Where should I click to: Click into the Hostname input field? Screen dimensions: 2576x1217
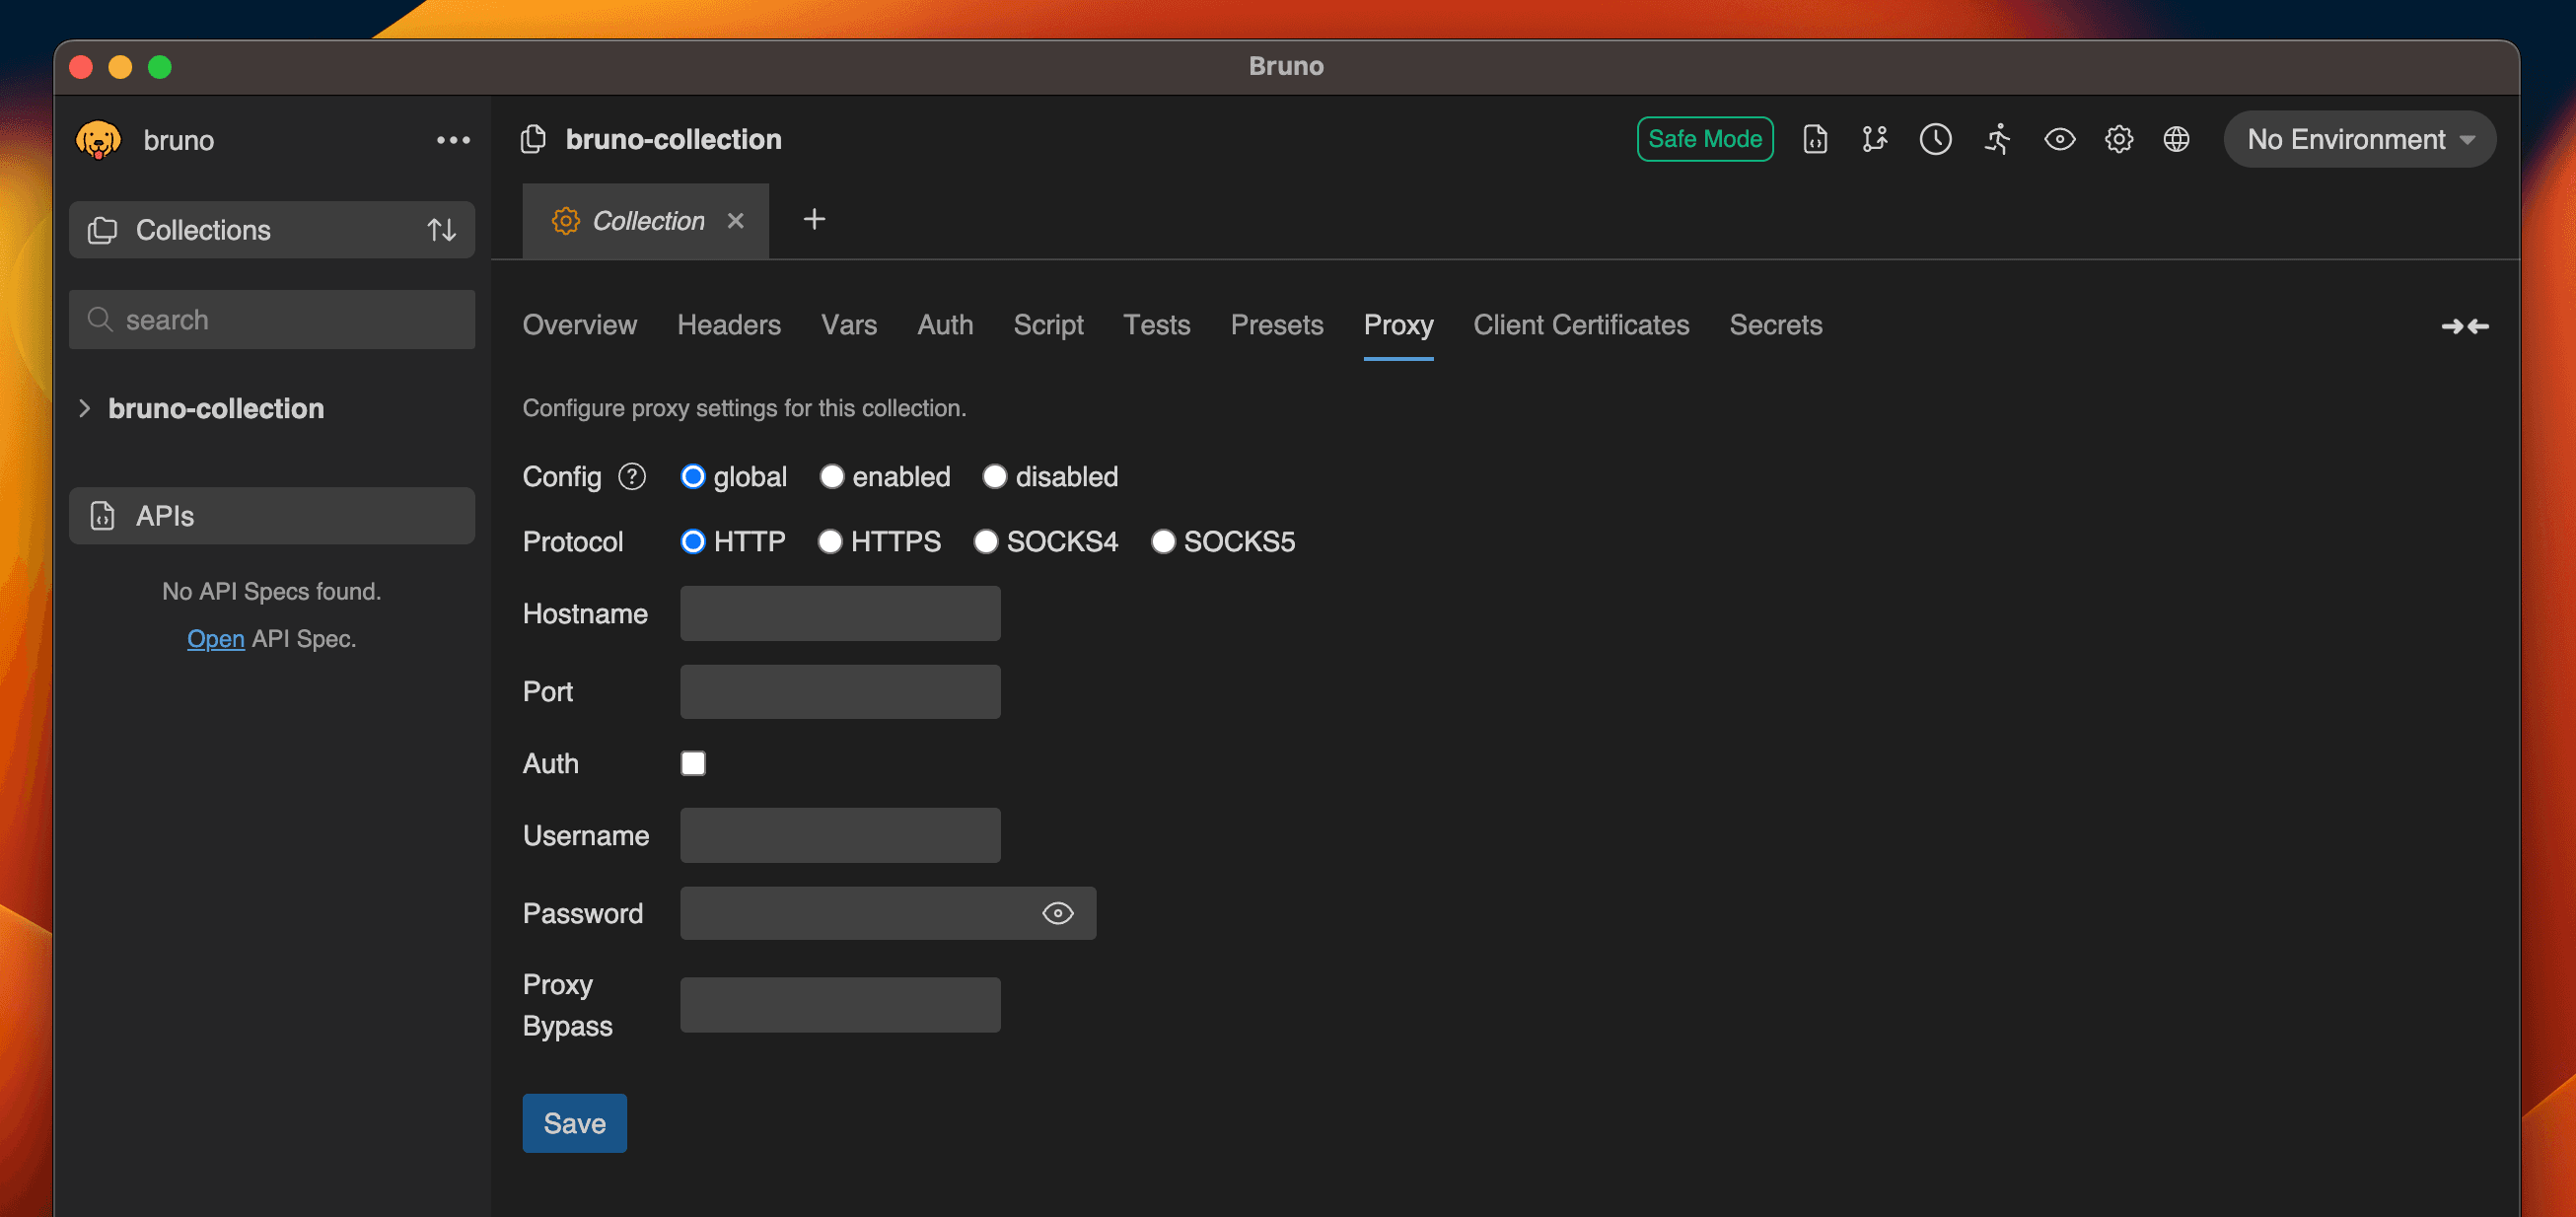[839, 613]
